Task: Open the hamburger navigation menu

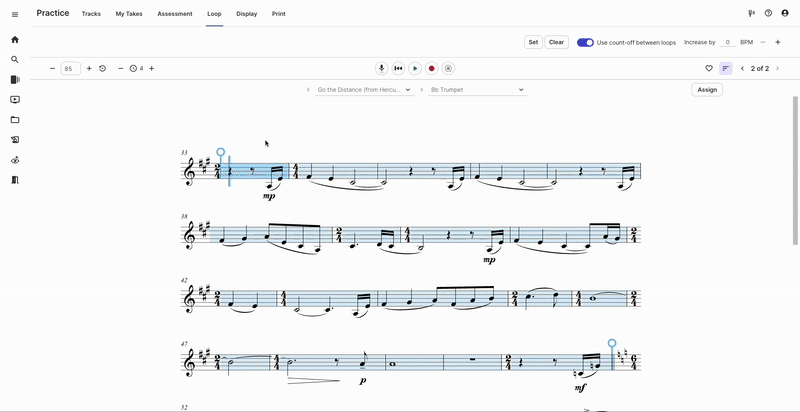Action: click(x=15, y=14)
